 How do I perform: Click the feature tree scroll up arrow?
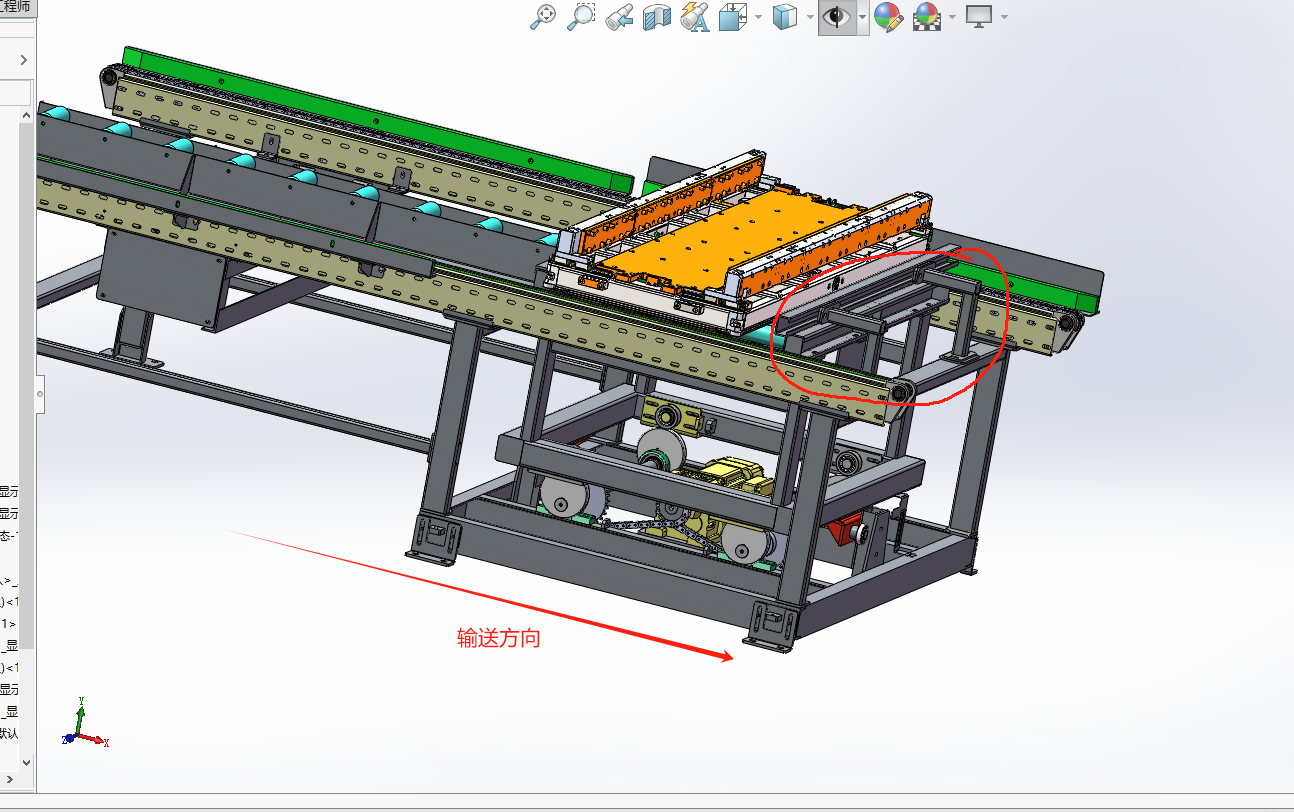tap(27, 115)
